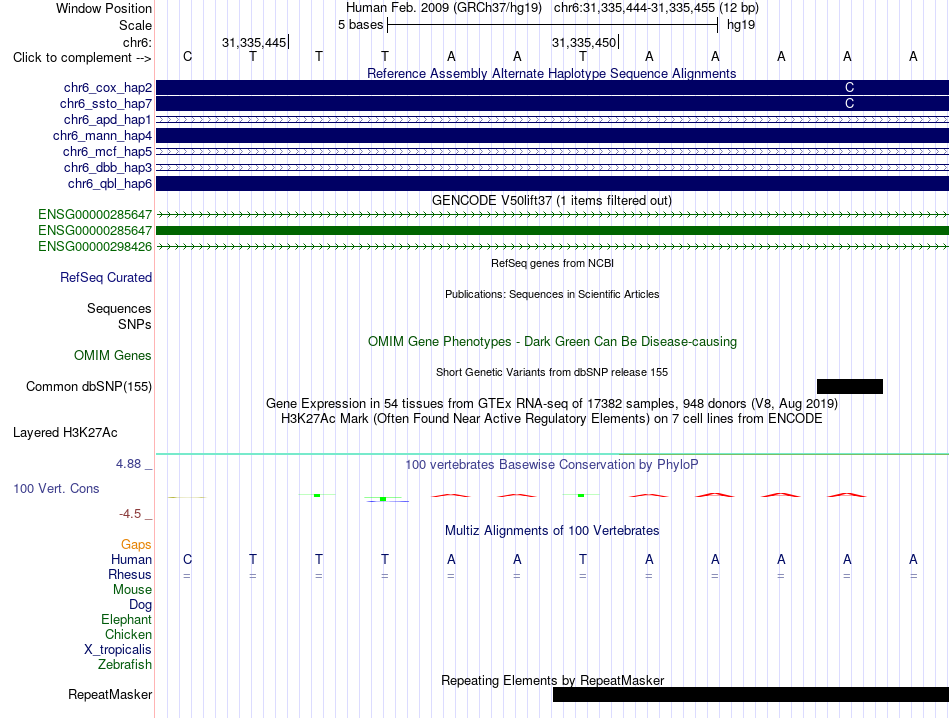
Task: Open Short Genetic Variants from dbSNP title
Action: 552,373
